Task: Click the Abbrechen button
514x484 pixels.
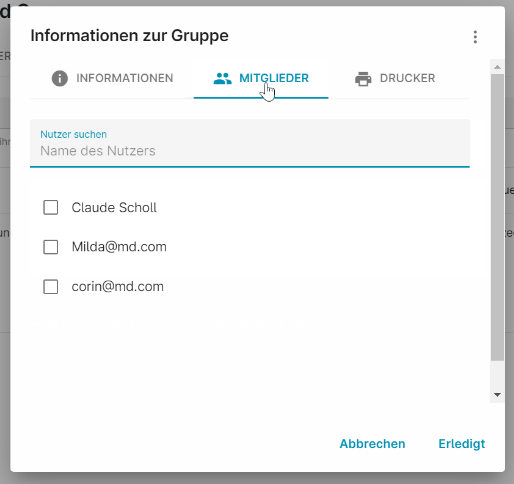Action: coord(372,444)
